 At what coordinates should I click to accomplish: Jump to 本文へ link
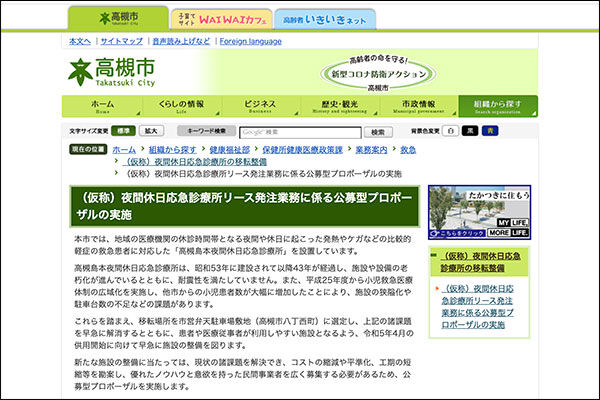(x=80, y=41)
